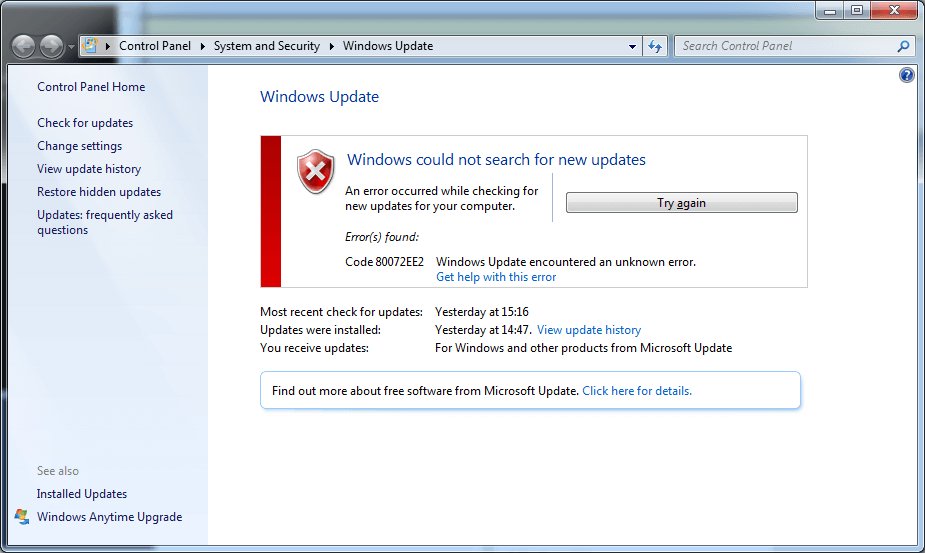This screenshot has height=553, width=925.
Task: Click 'Windows could not search for new updates' title
Action: coord(496,159)
